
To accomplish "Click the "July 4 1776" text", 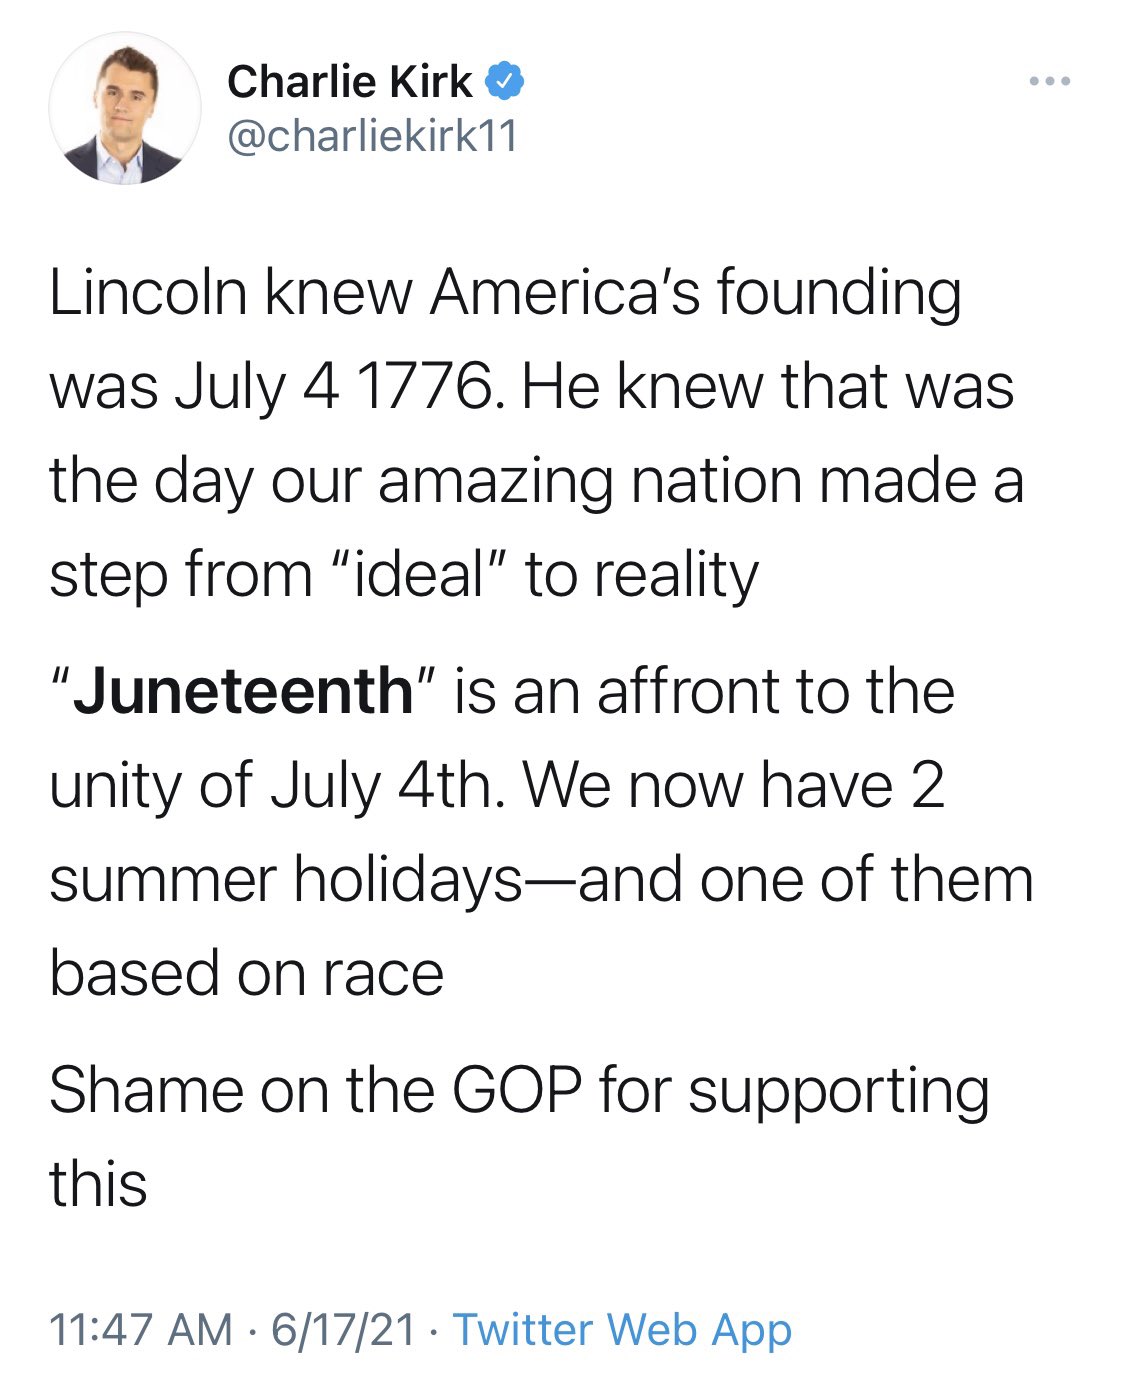I will (x=333, y=388).
